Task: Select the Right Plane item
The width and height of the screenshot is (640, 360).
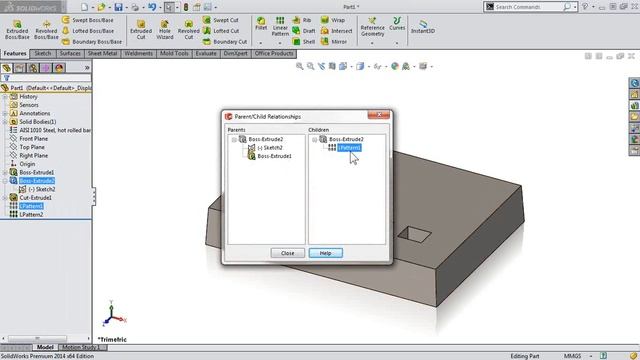Action: click(33, 156)
